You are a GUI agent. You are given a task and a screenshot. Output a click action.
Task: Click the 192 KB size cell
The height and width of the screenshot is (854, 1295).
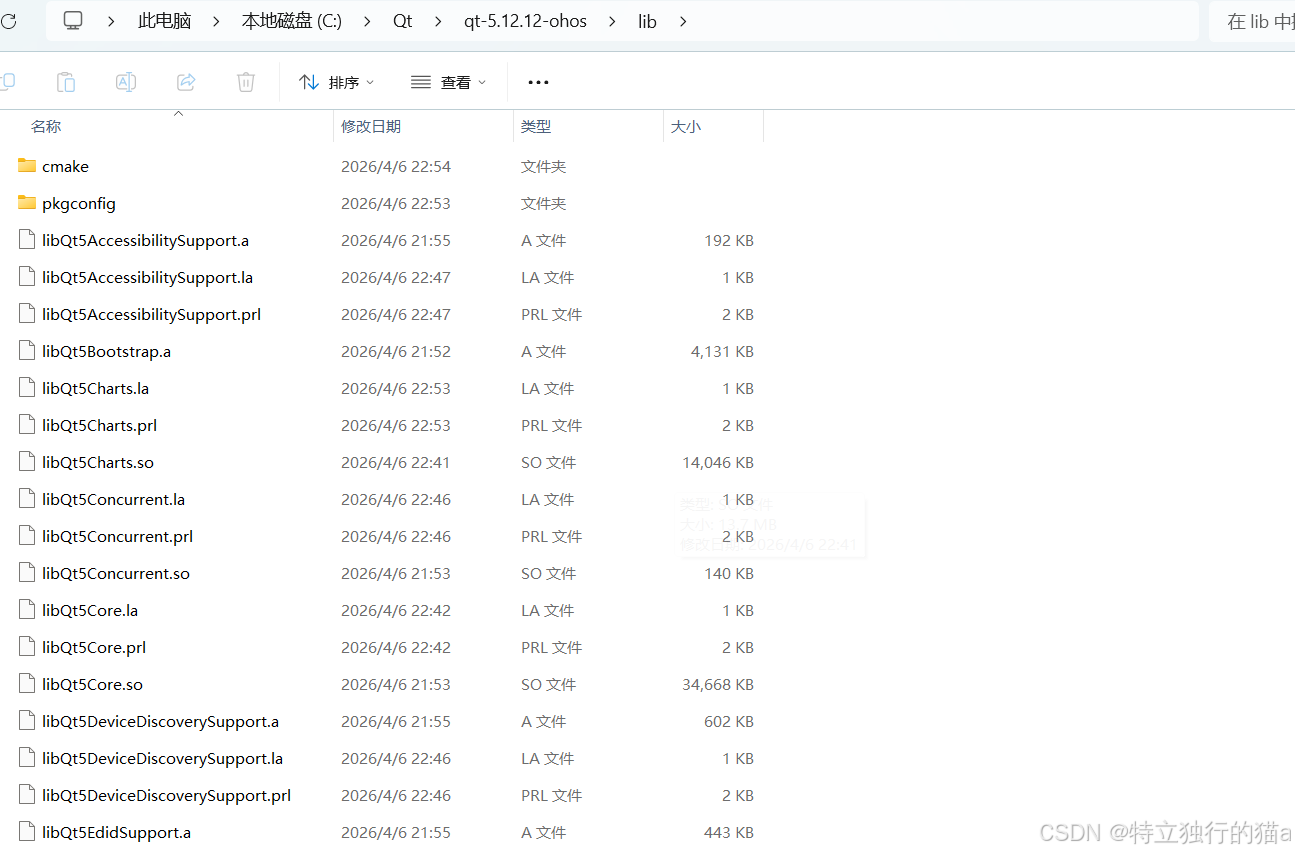tap(729, 240)
